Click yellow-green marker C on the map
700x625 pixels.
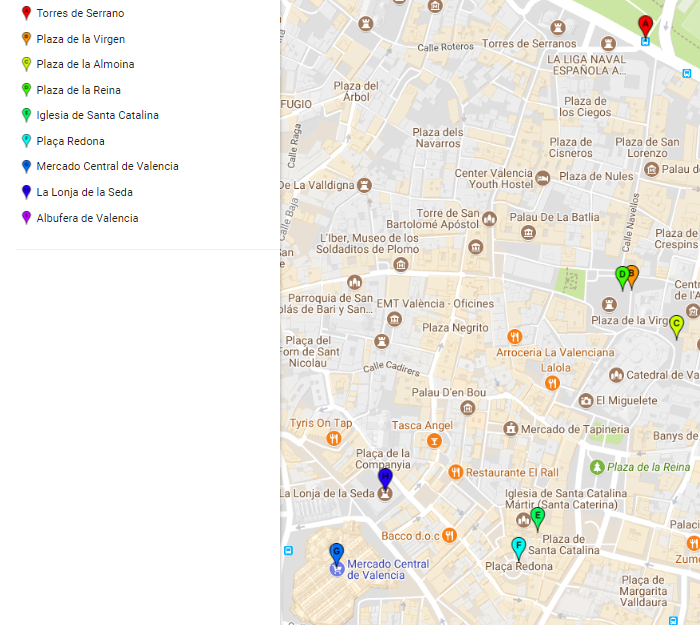pos(676,325)
